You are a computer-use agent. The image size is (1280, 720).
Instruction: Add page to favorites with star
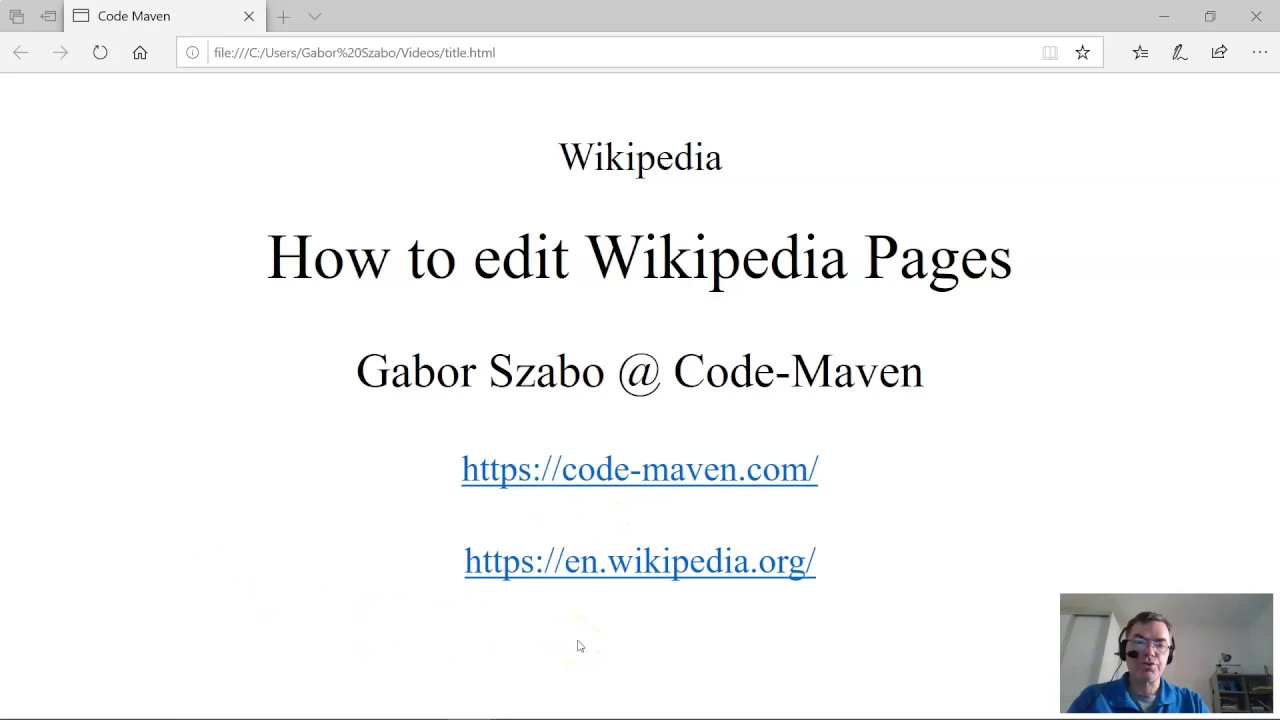pyautogui.click(x=1082, y=52)
